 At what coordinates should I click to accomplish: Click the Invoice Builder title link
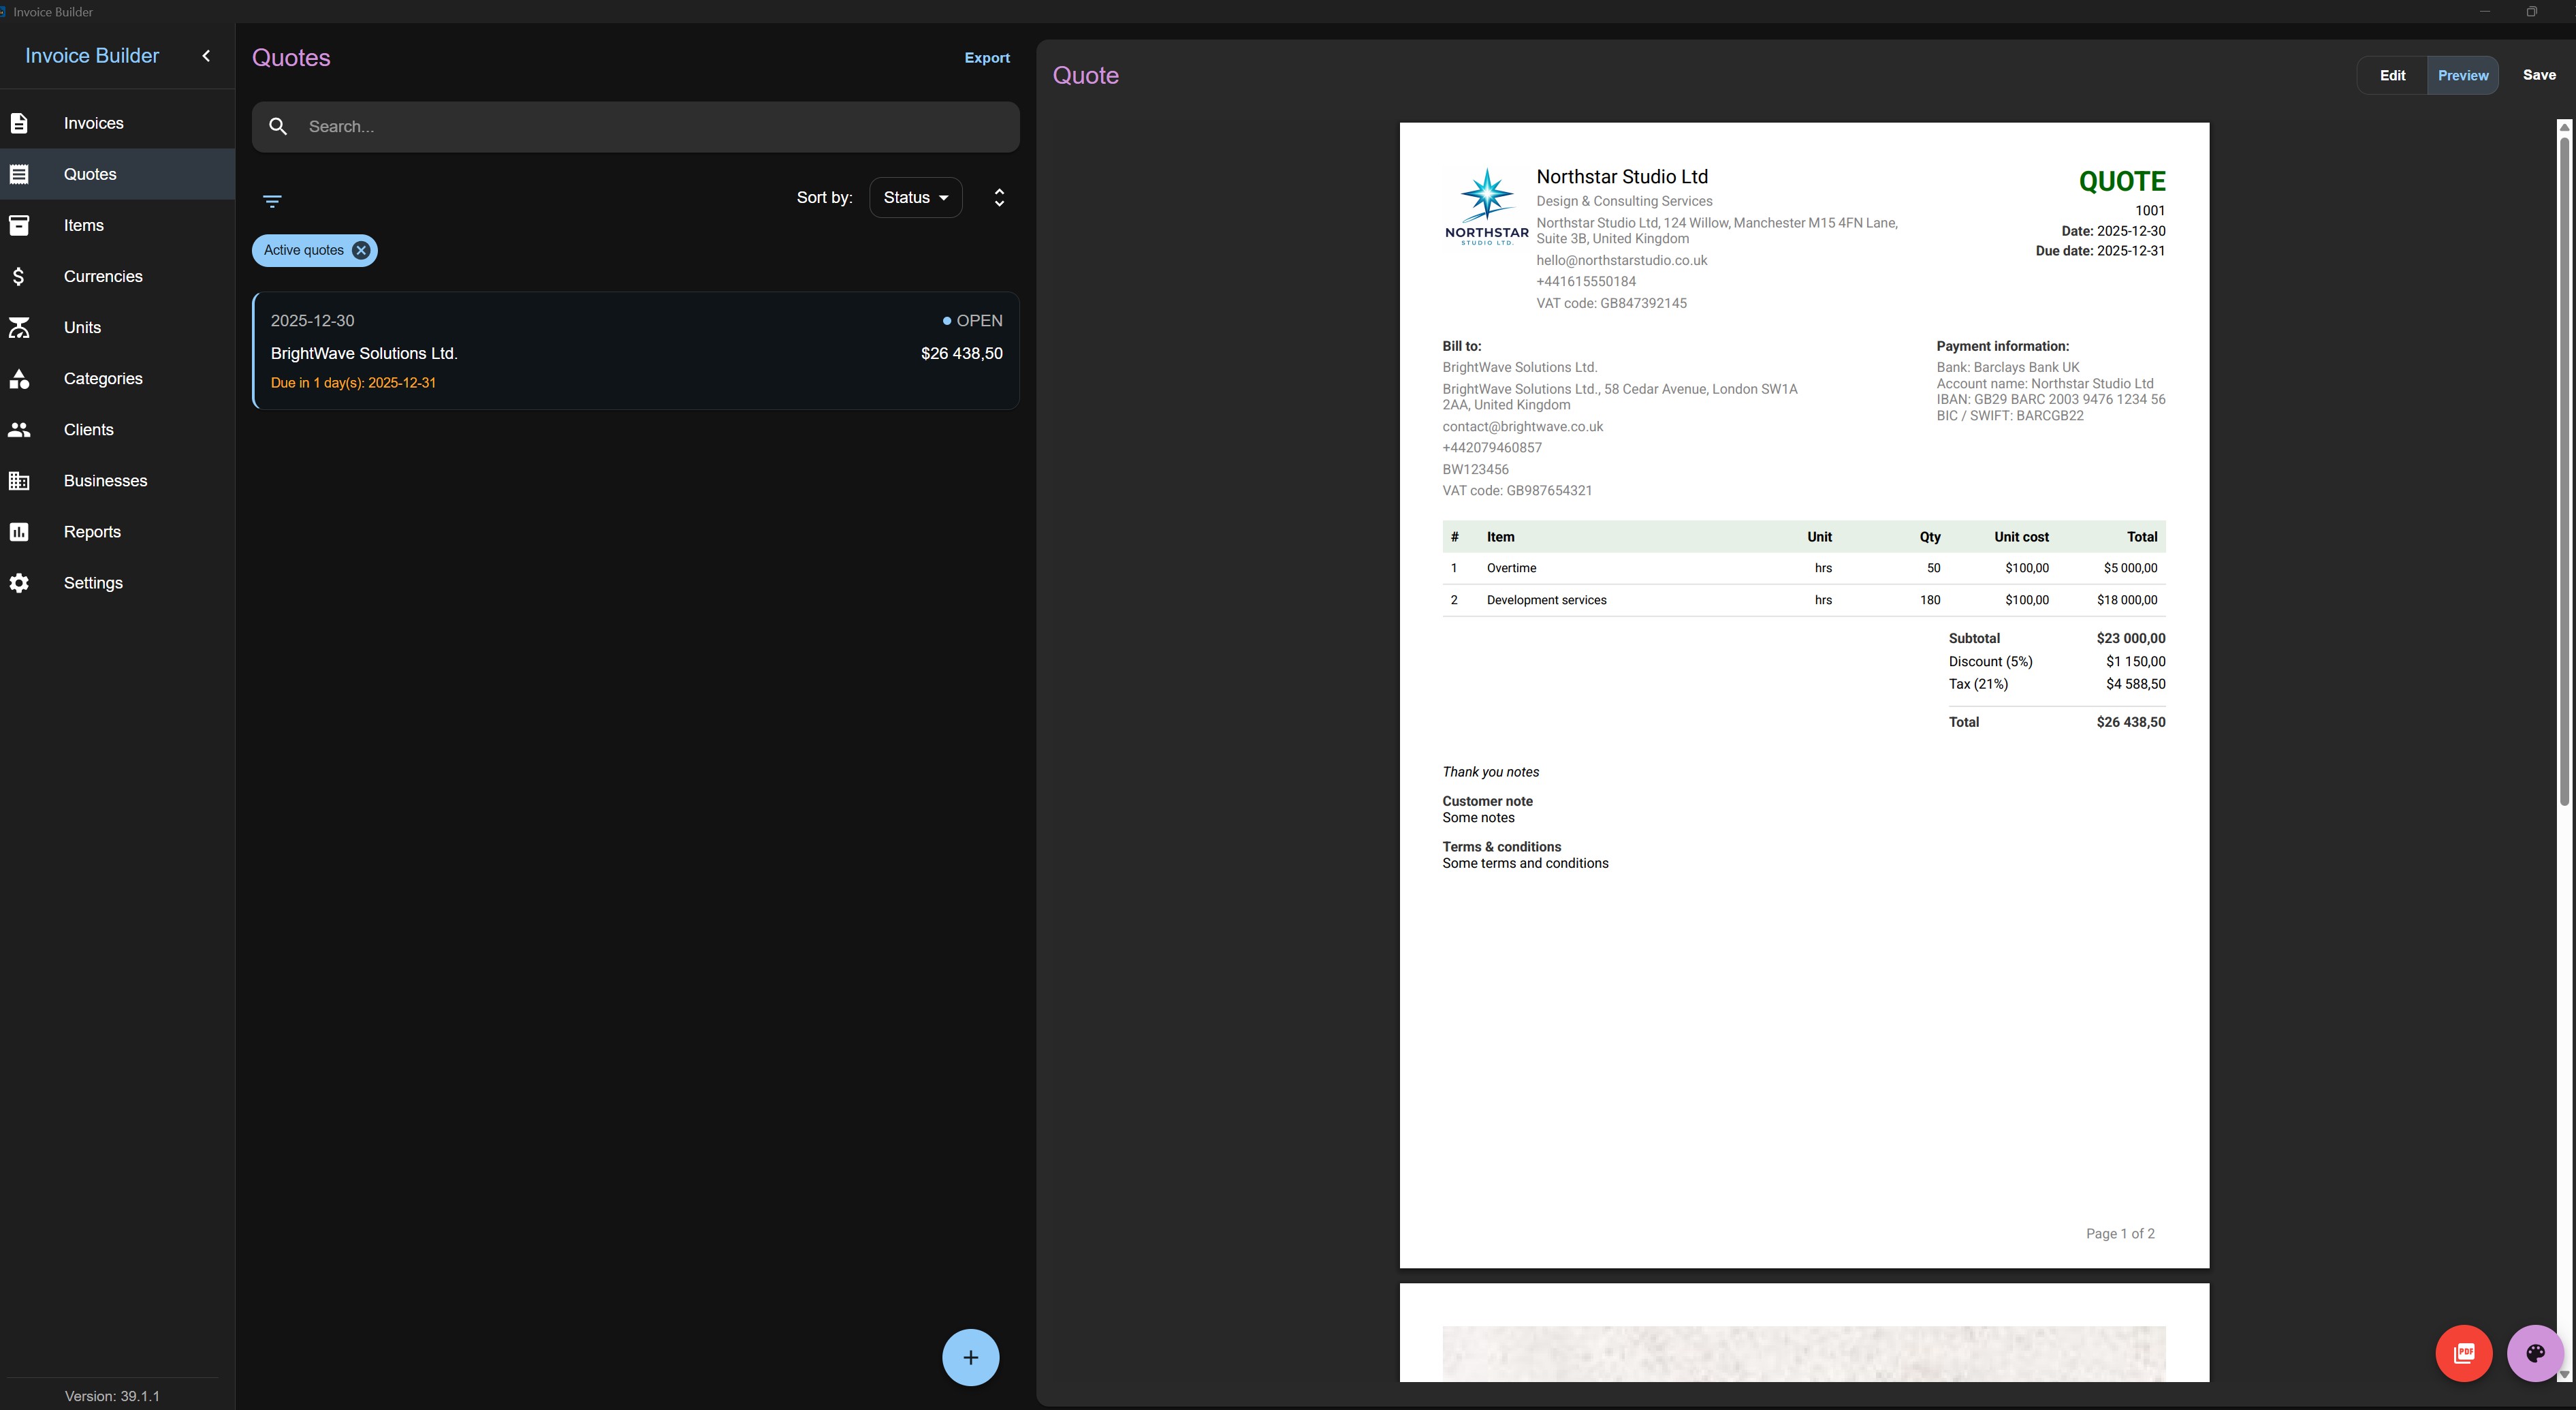click(x=92, y=56)
